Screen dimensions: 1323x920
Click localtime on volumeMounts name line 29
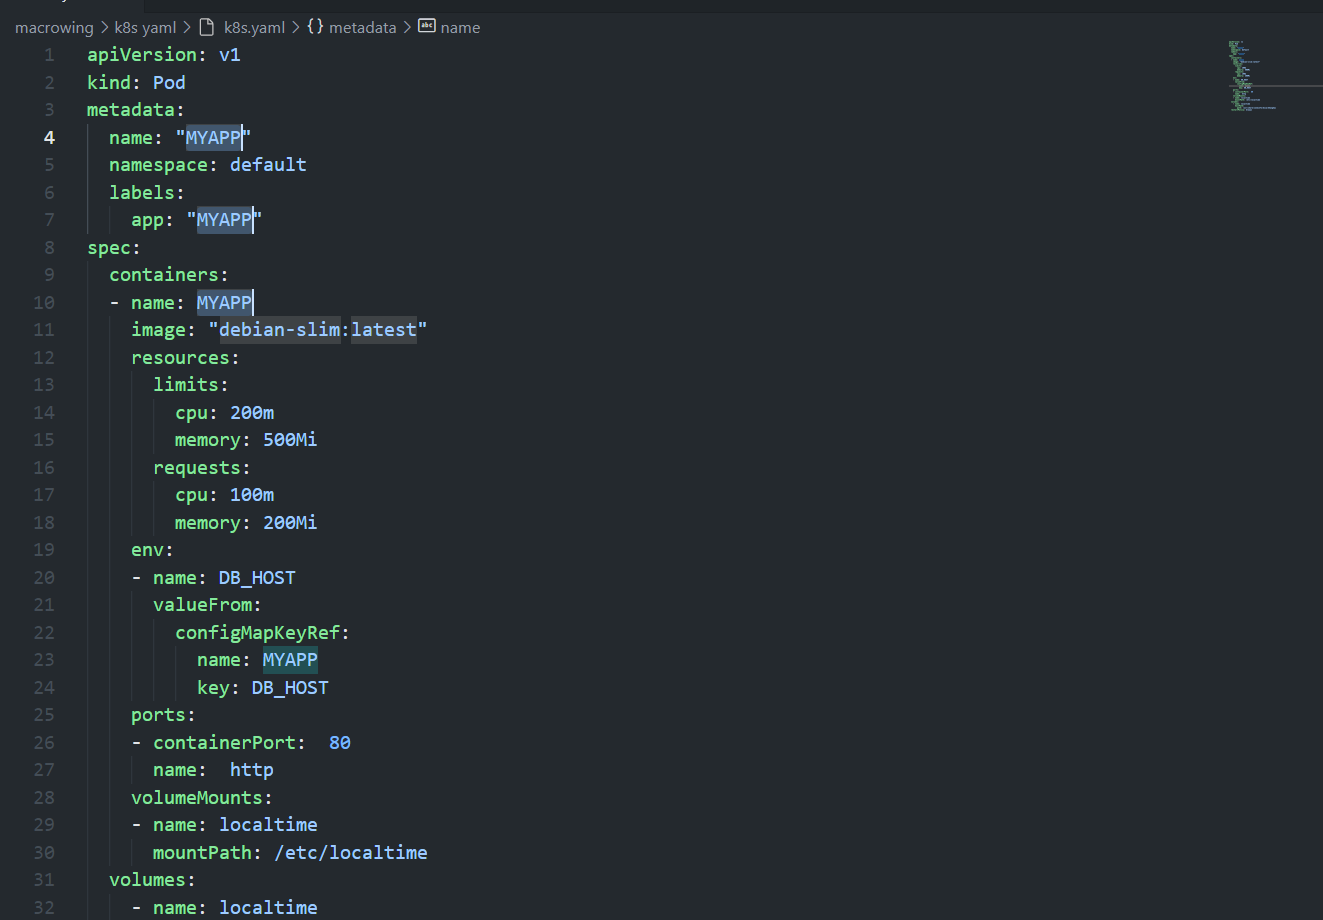268,825
